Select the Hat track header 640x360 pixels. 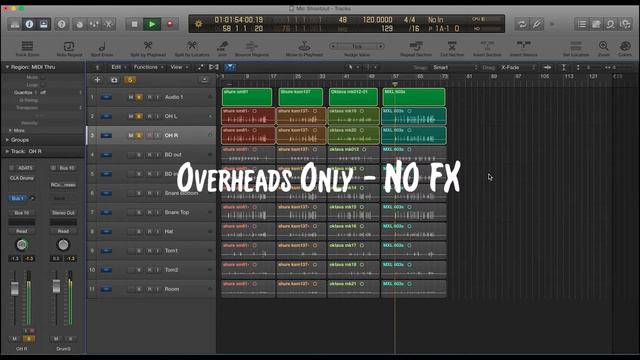click(x=151, y=231)
